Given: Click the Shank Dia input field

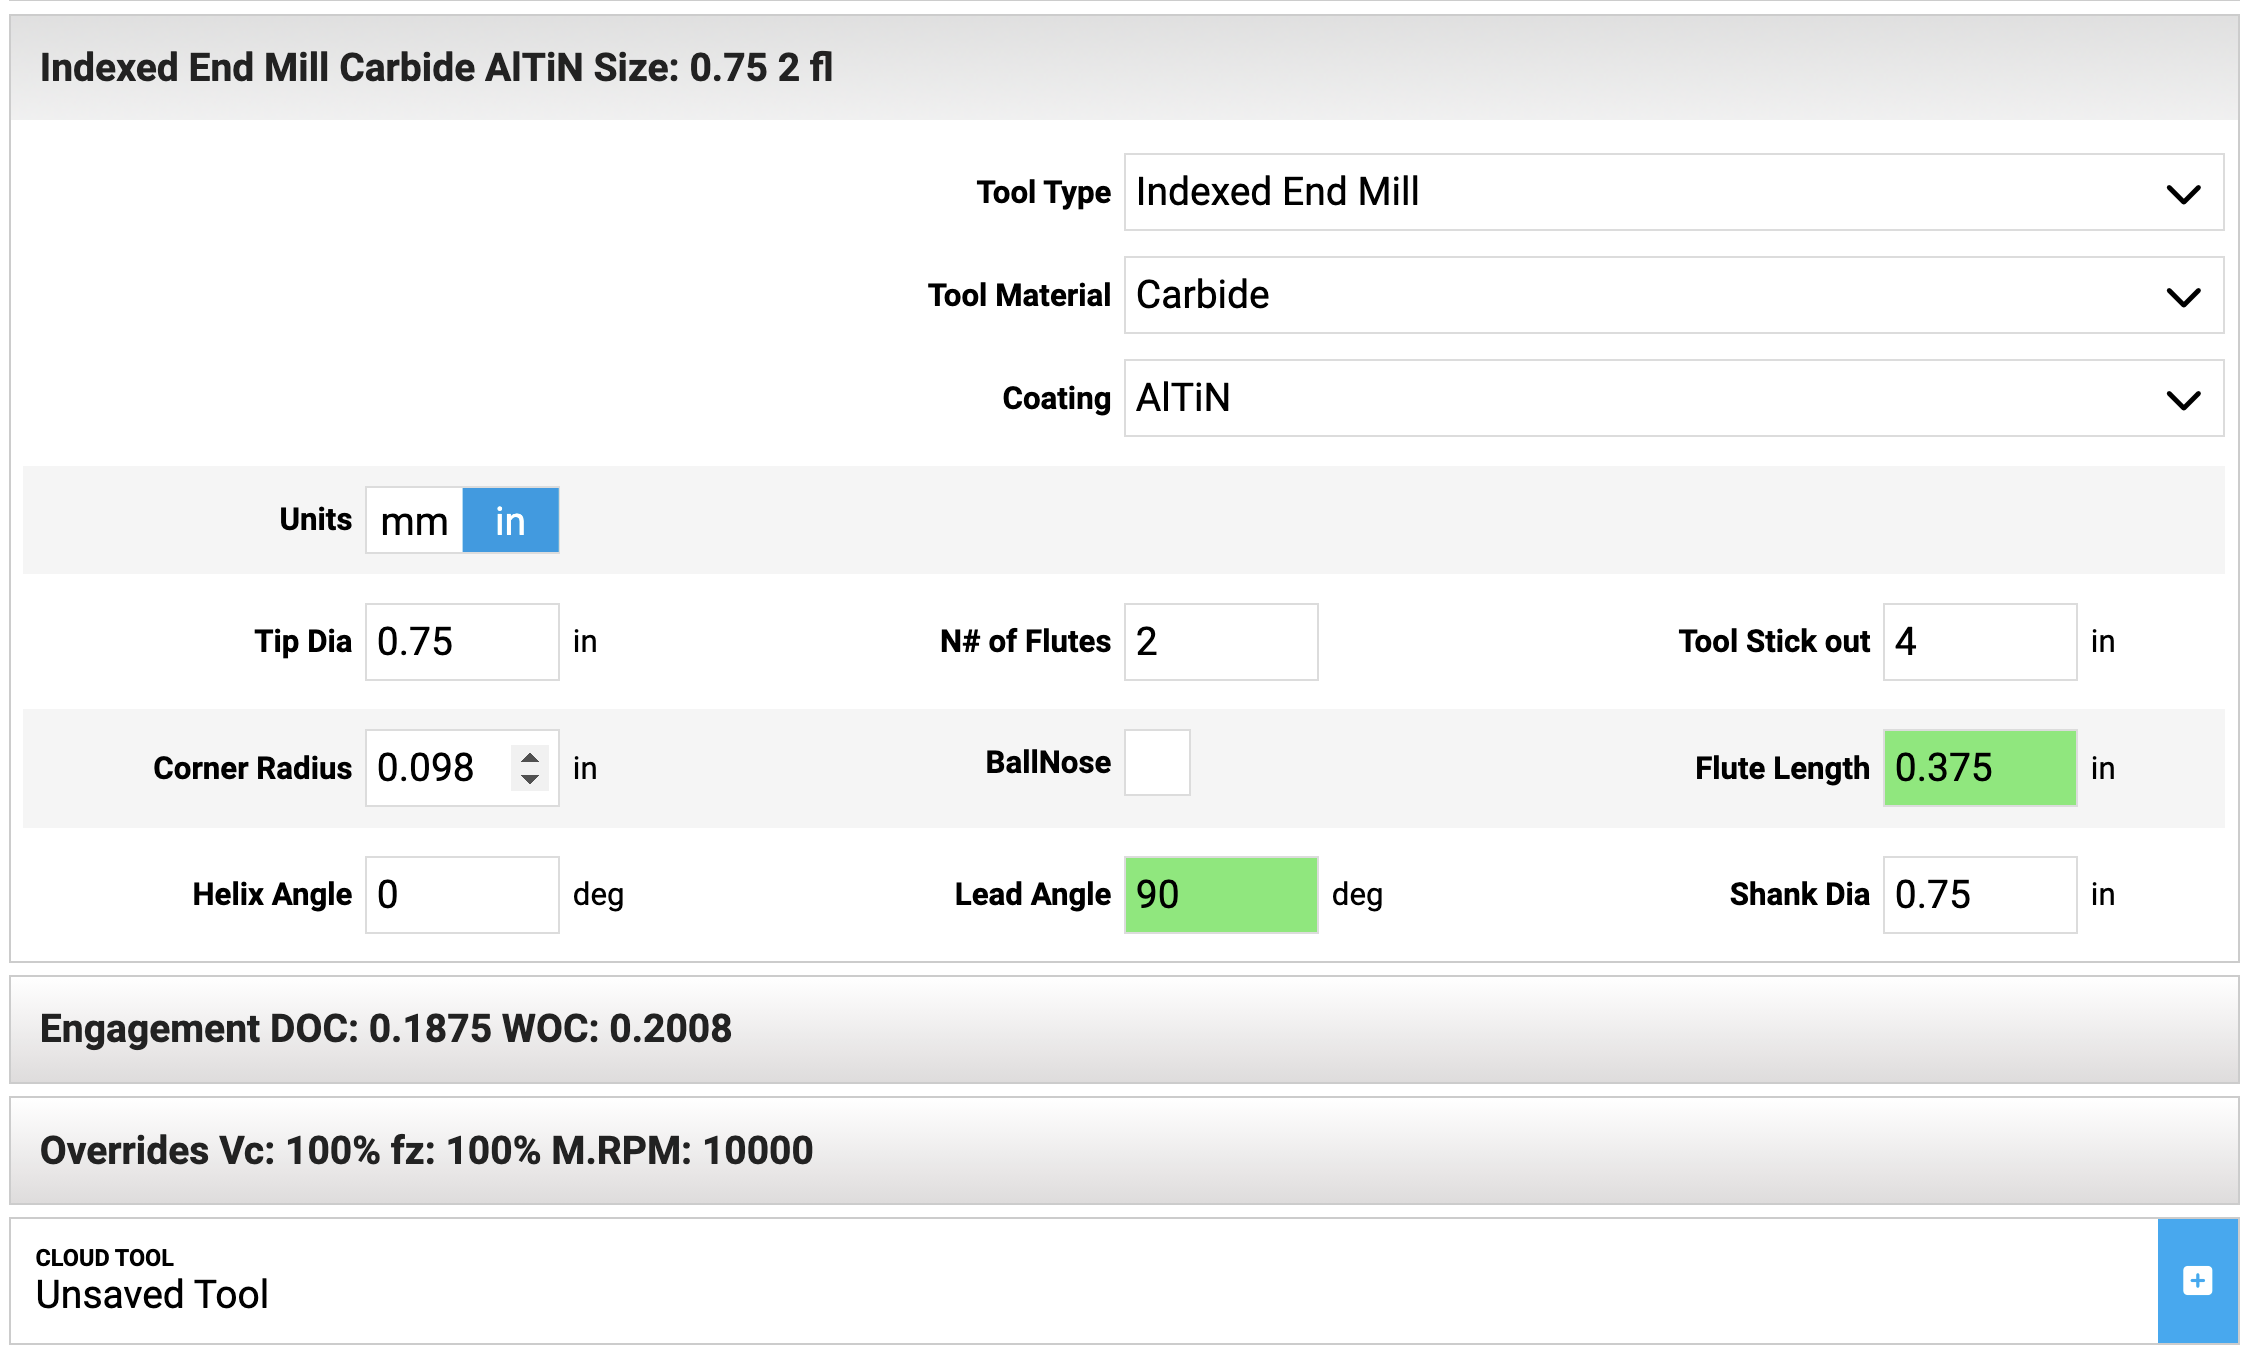Looking at the screenshot, I should pyautogui.click(x=1979, y=895).
